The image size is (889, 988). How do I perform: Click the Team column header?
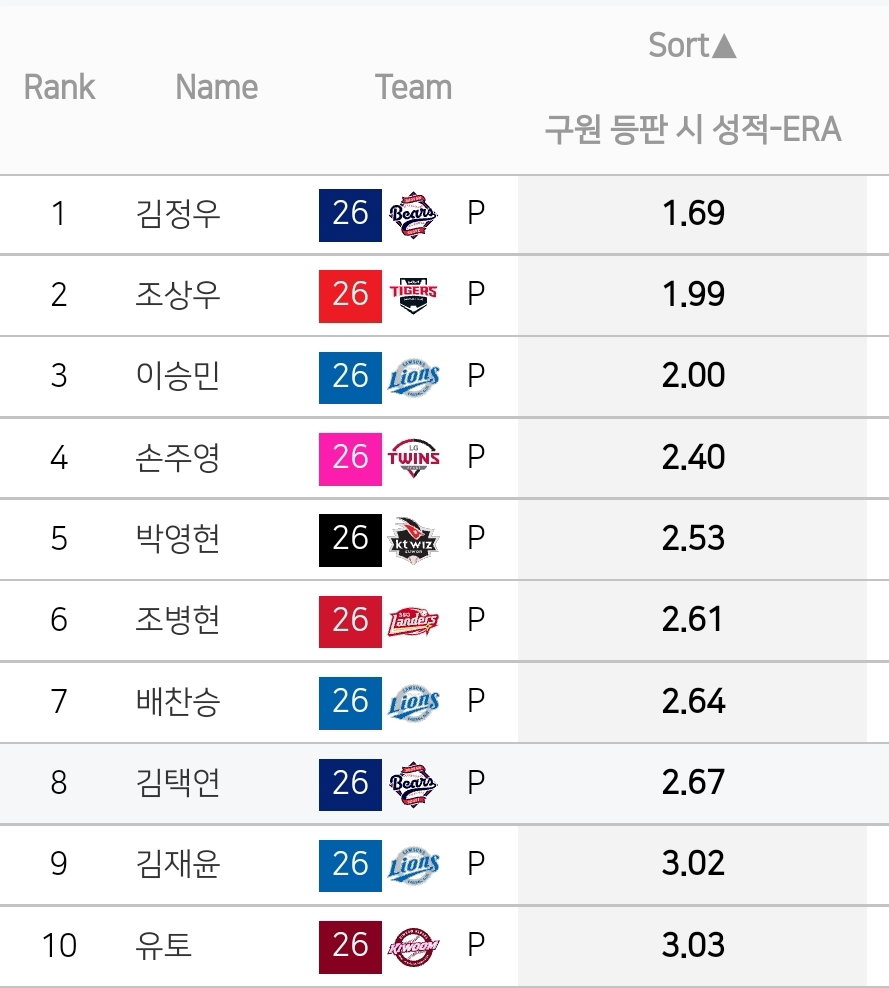point(413,87)
